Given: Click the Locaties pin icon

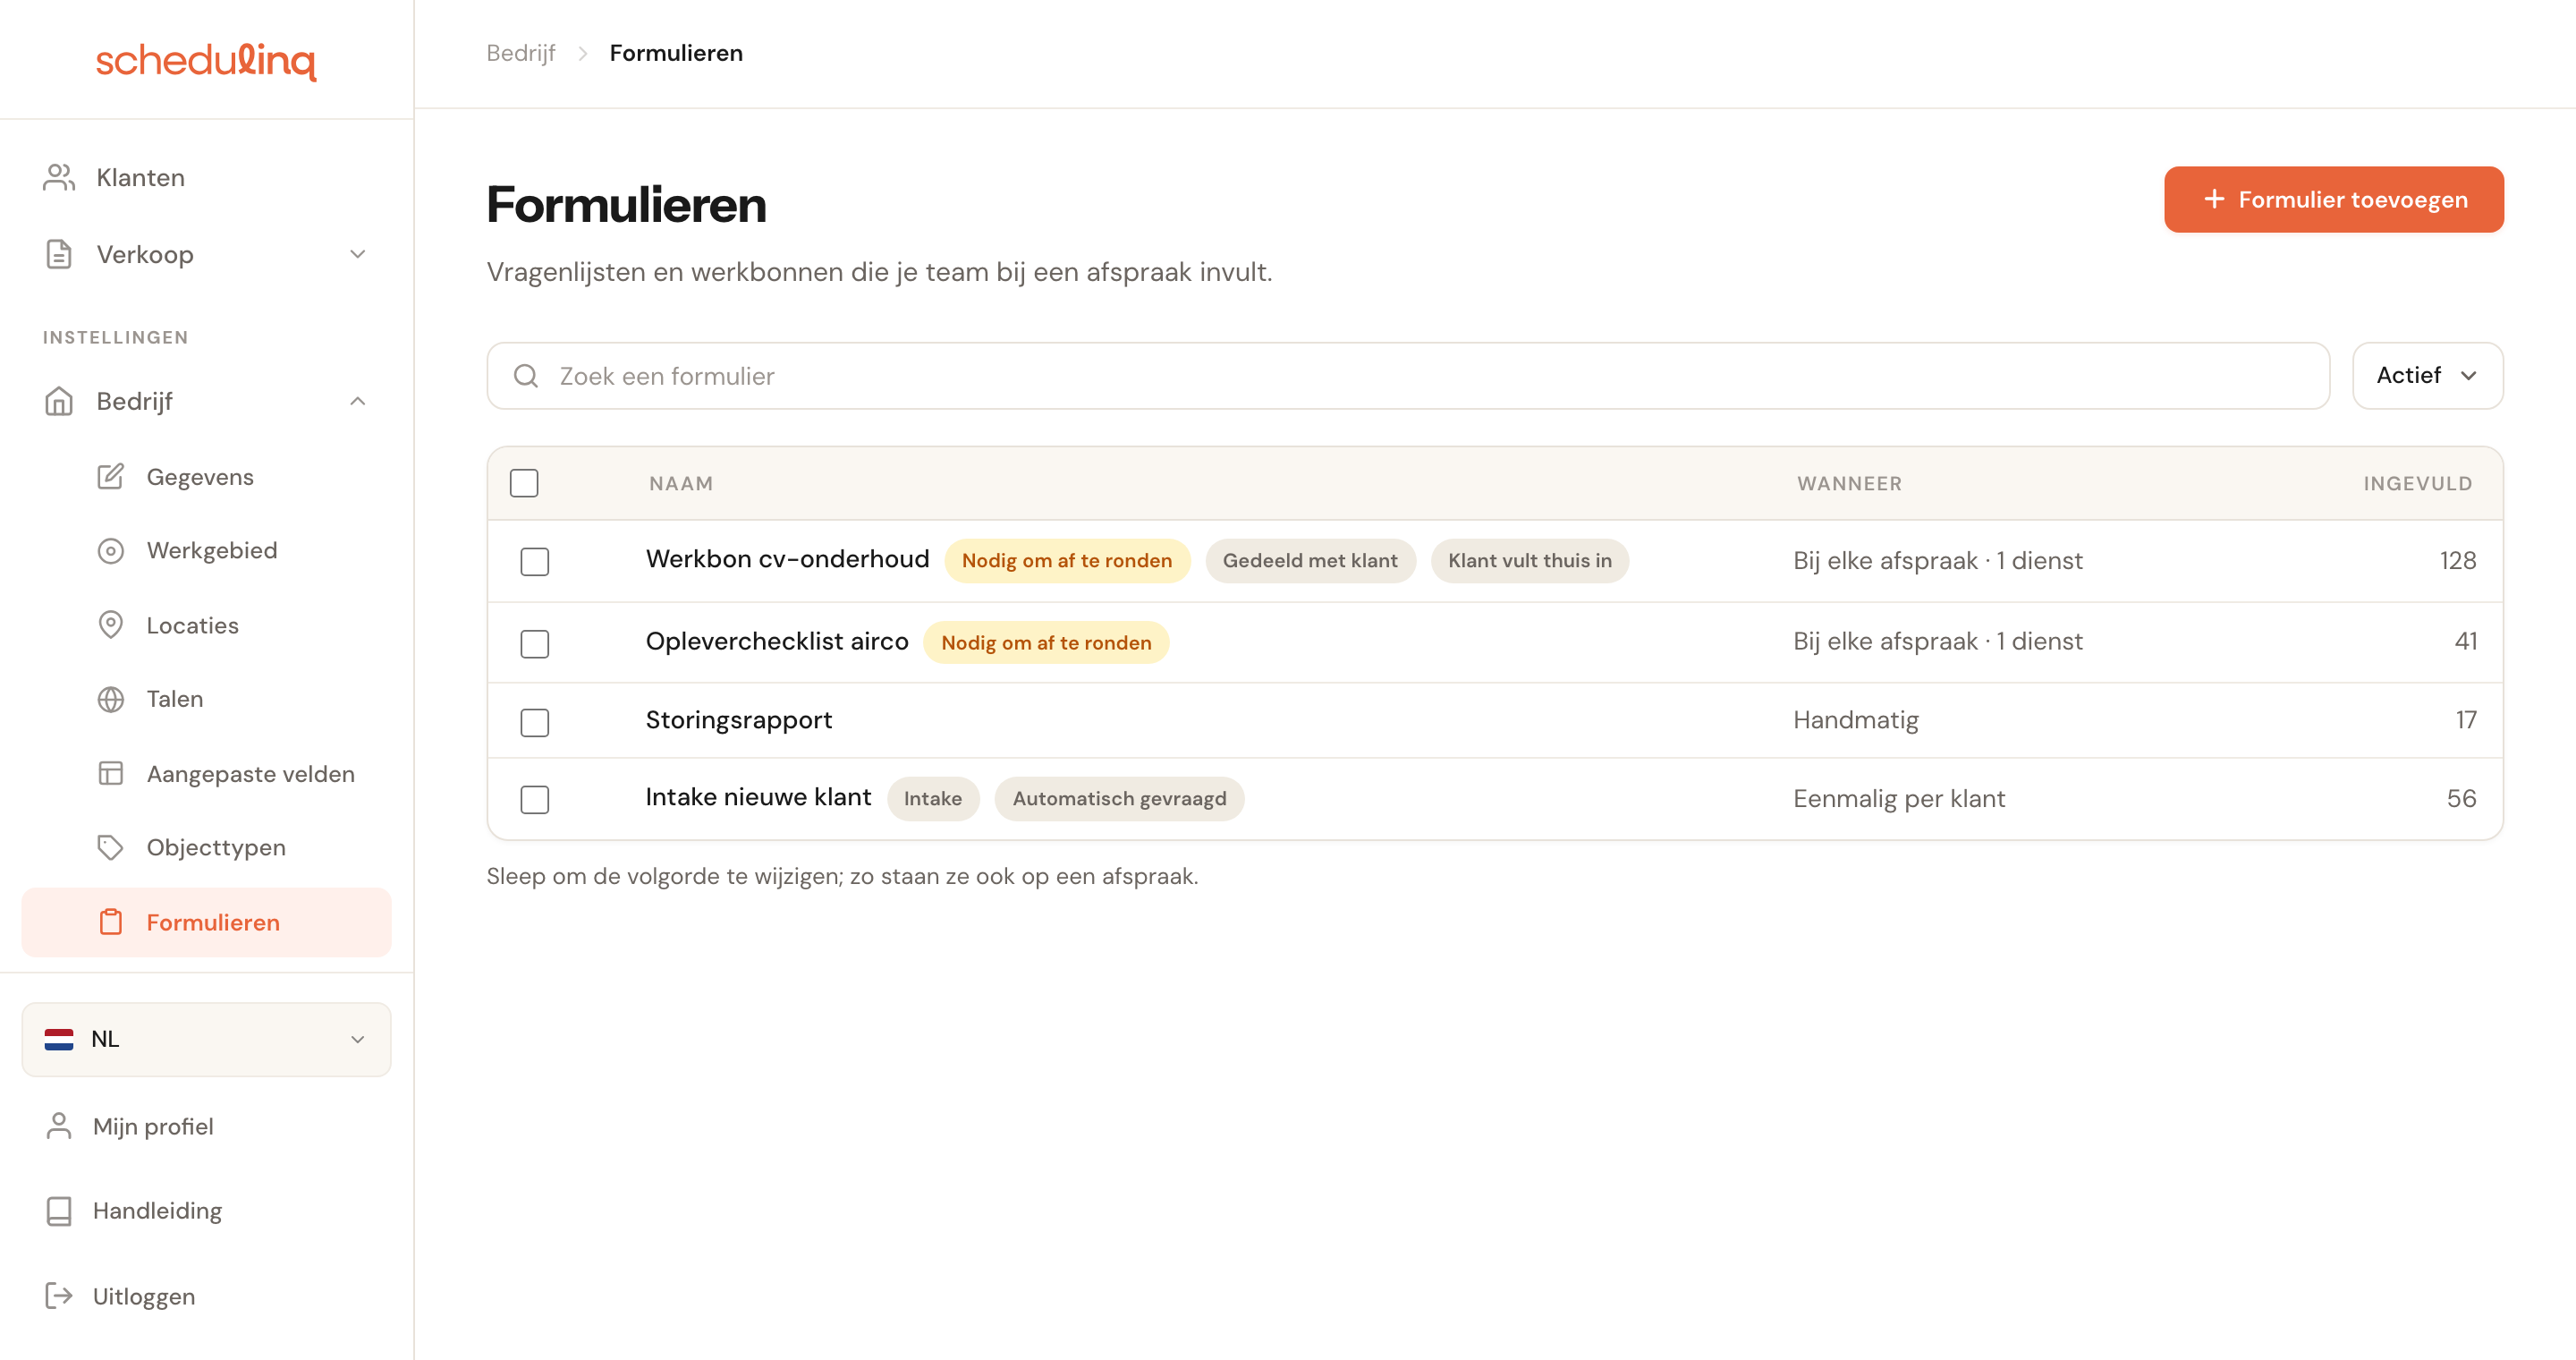Looking at the screenshot, I should click(111, 625).
